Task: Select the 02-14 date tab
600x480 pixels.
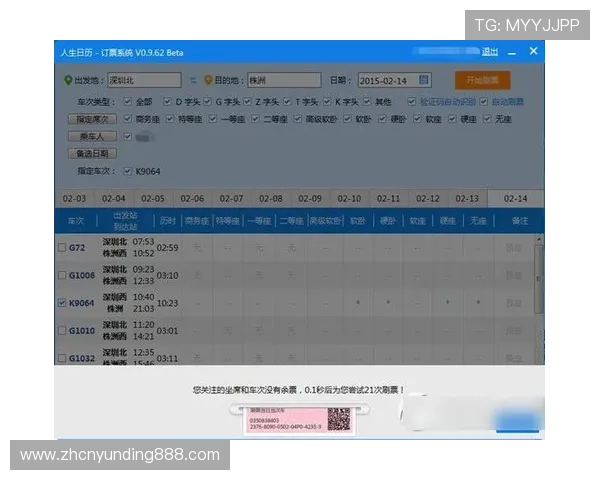Action: 515,199
